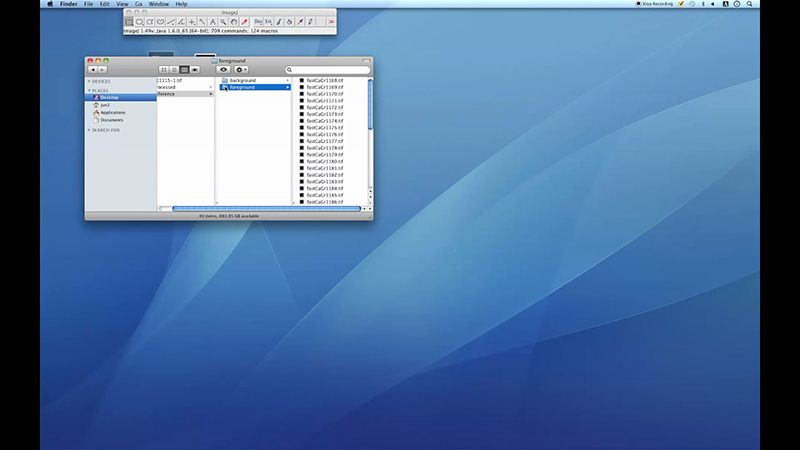This screenshot has width=800, height=450.
Task: Activate the Scrolling hand tool
Action: point(234,22)
